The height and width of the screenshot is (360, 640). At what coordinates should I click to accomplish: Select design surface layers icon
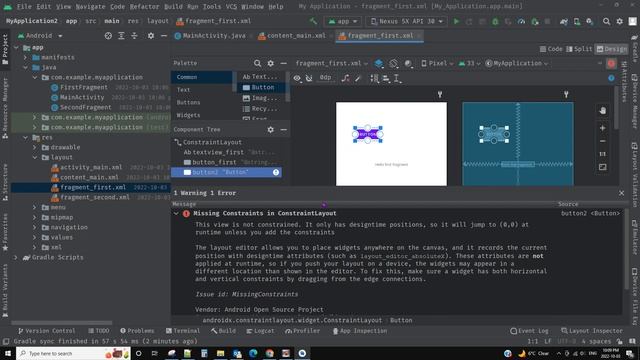[379, 63]
